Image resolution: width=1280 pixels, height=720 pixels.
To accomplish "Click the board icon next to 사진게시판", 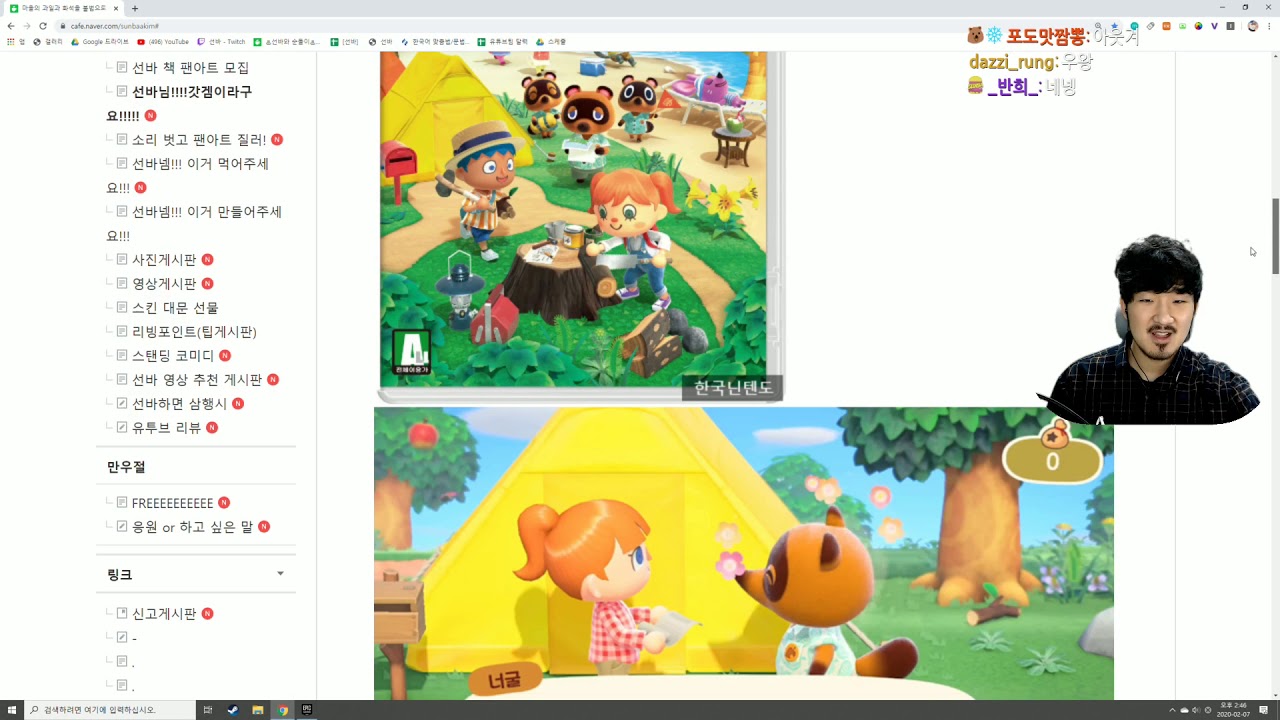I will (x=122, y=259).
